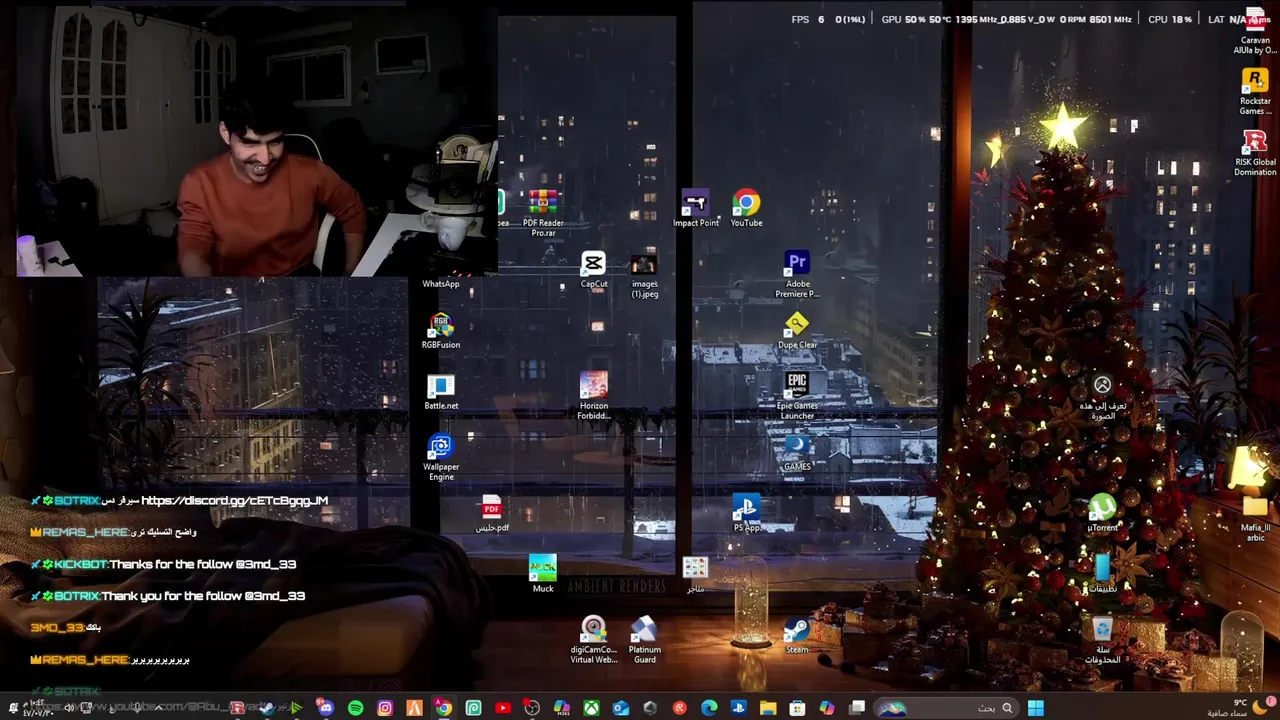
Task: Open Muck game desktop icon
Action: (x=543, y=575)
